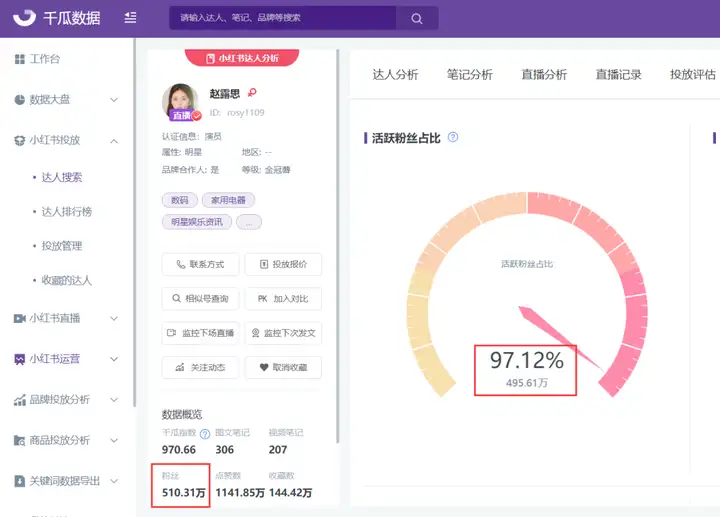This screenshot has height=517, width=720.
Task: Click the 小红书投放 sidebar icon
Action: tap(20, 140)
